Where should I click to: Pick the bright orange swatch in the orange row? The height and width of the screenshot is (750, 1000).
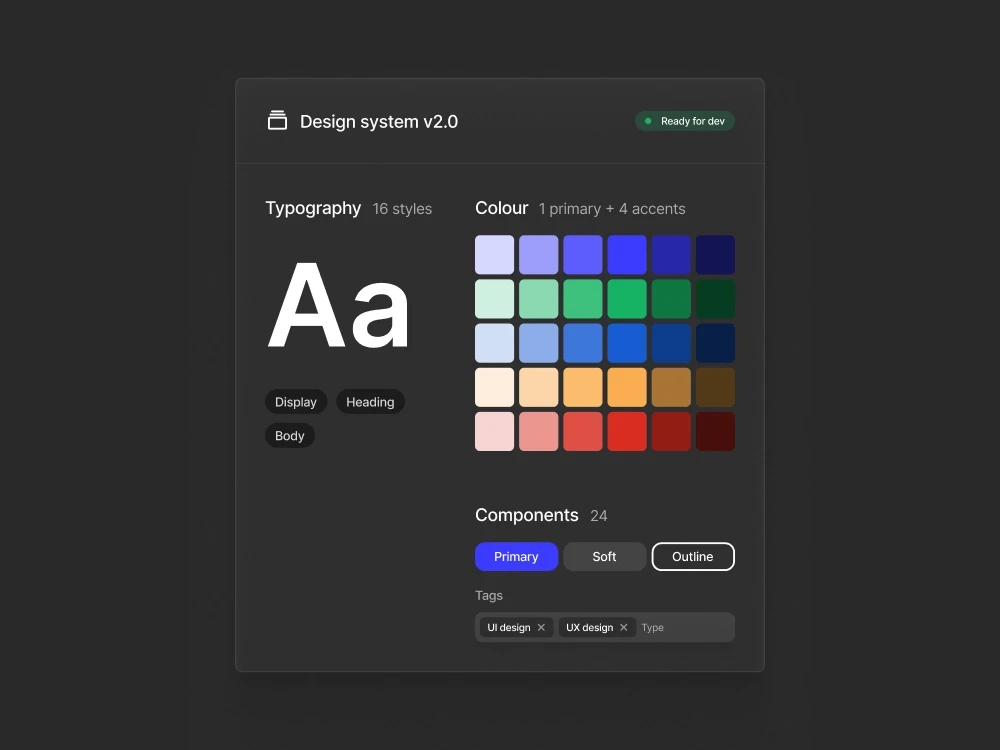[x=627, y=387]
